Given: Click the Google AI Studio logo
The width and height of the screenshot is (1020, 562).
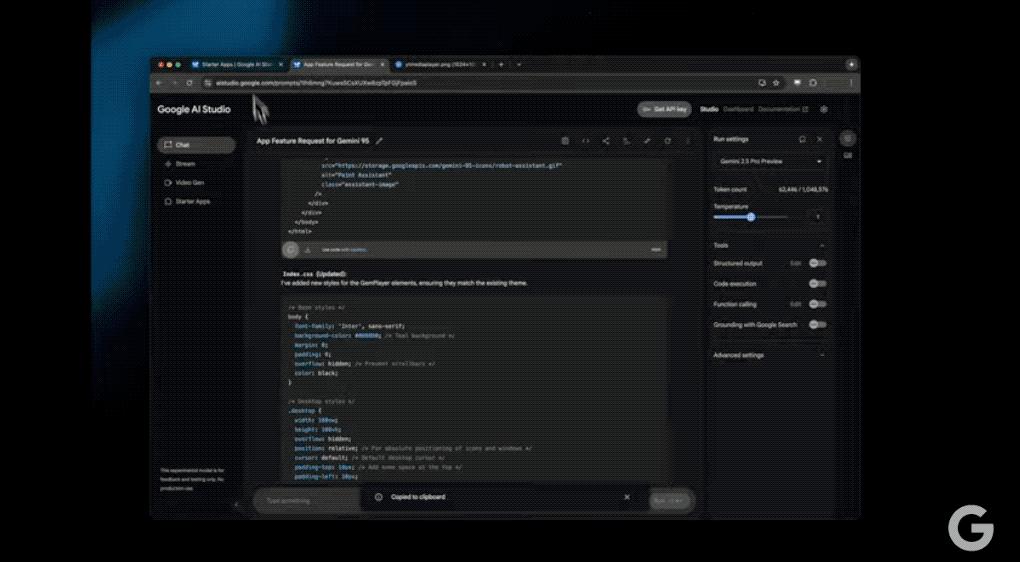Looking at the screenshot, I should pyautogui.click(x=194, y=109).
